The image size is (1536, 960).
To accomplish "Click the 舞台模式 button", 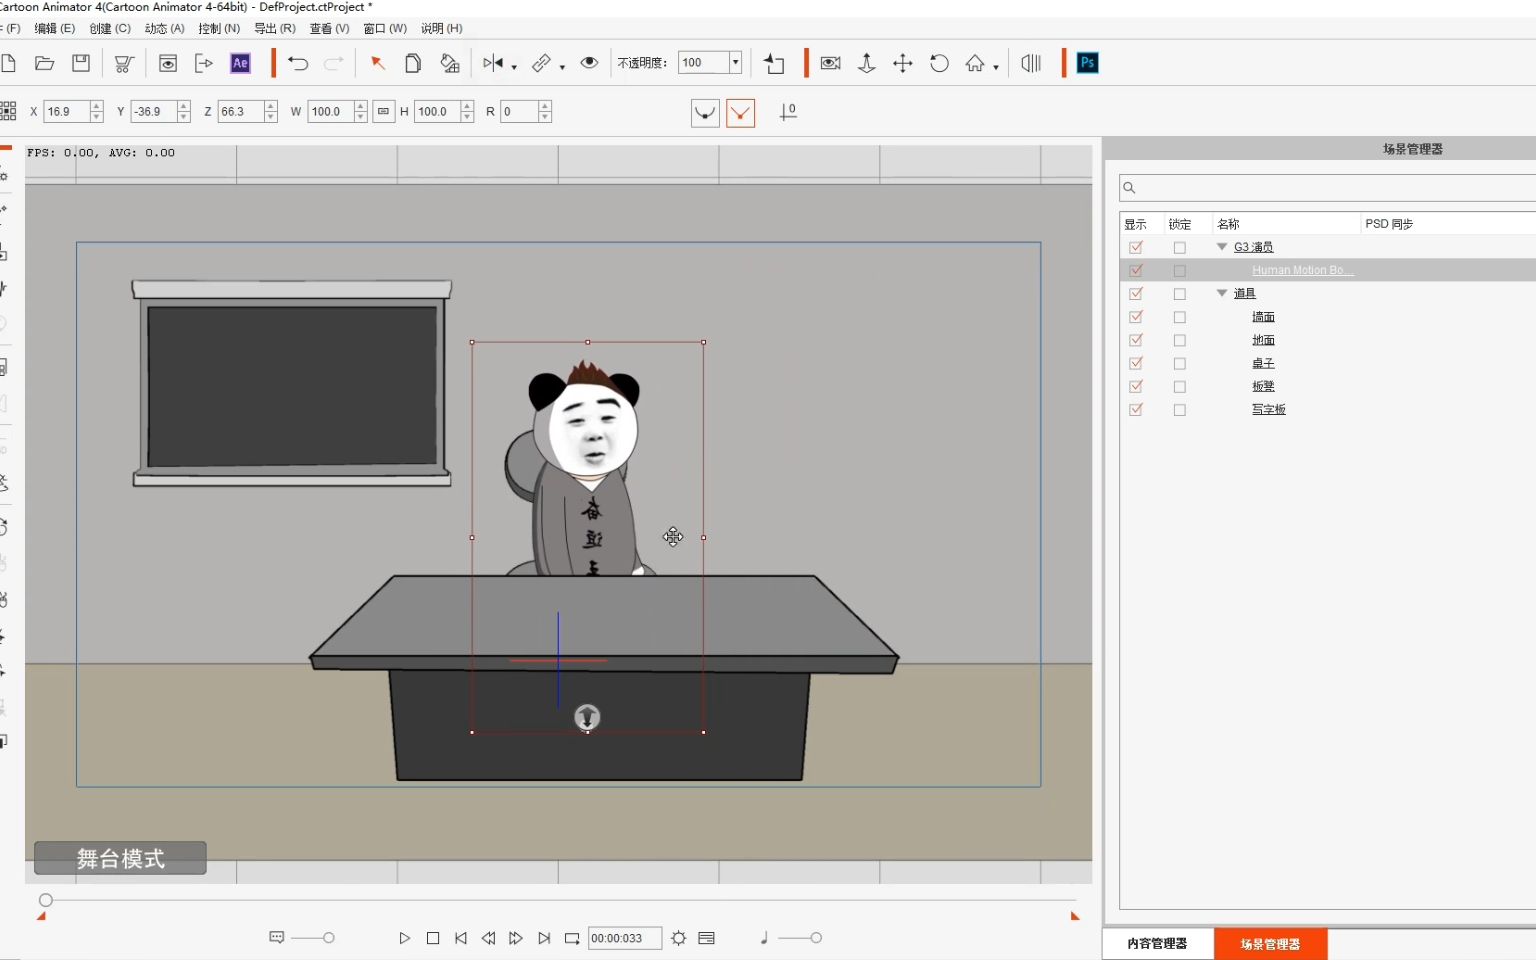I will click(121, 858).
